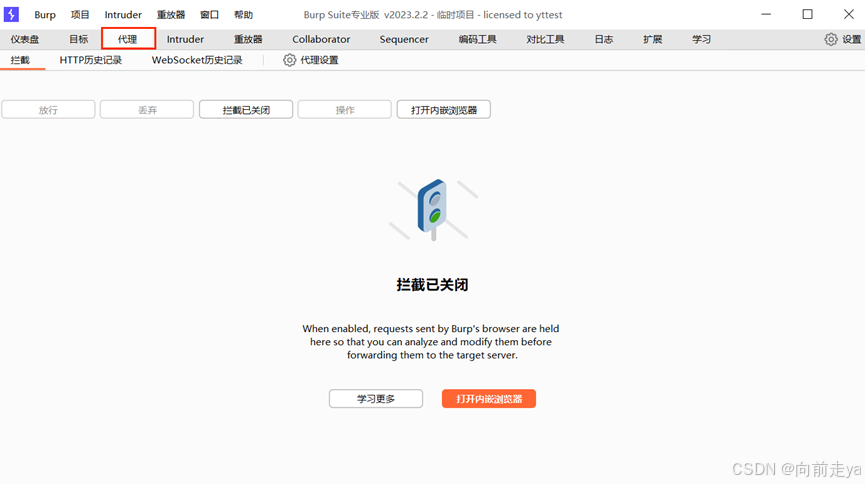Viewport: 865px width, 484px height.
Task: Open the 重放器 menu in menu bar
Action: click(171, 15)
